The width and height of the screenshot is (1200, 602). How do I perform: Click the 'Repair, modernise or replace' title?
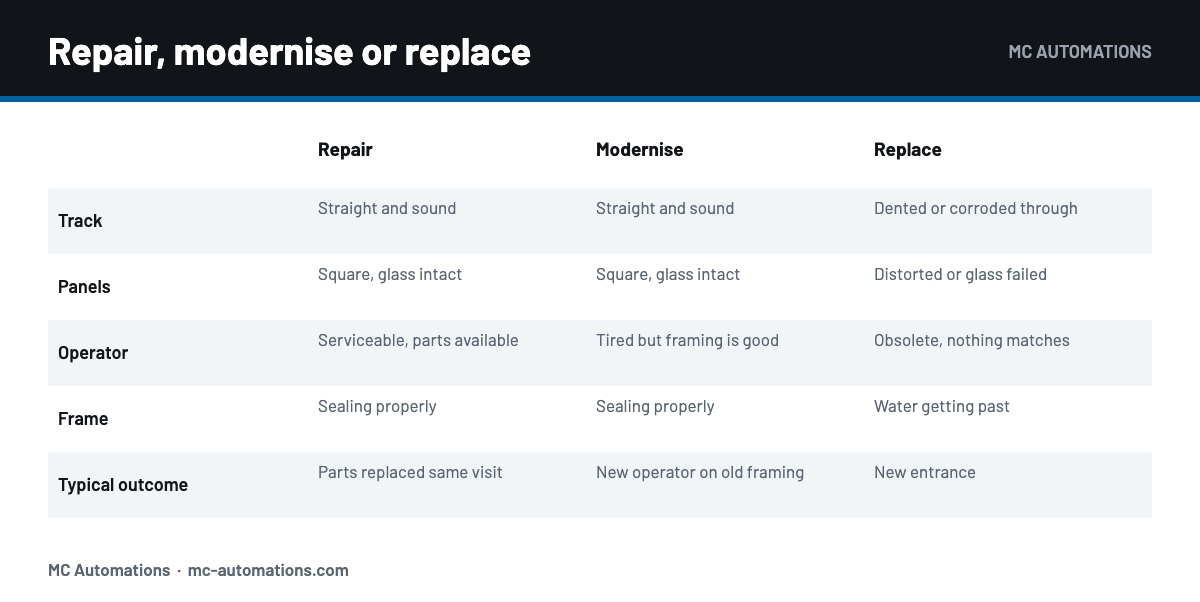tap(289, 52)
